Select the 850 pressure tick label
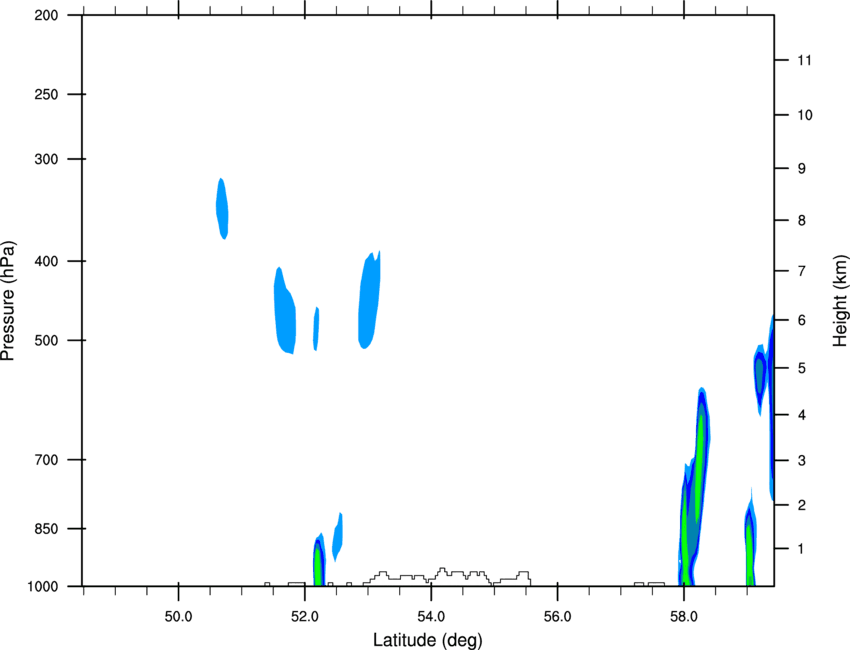Viewport: 850px width, 650px height. 46,529
